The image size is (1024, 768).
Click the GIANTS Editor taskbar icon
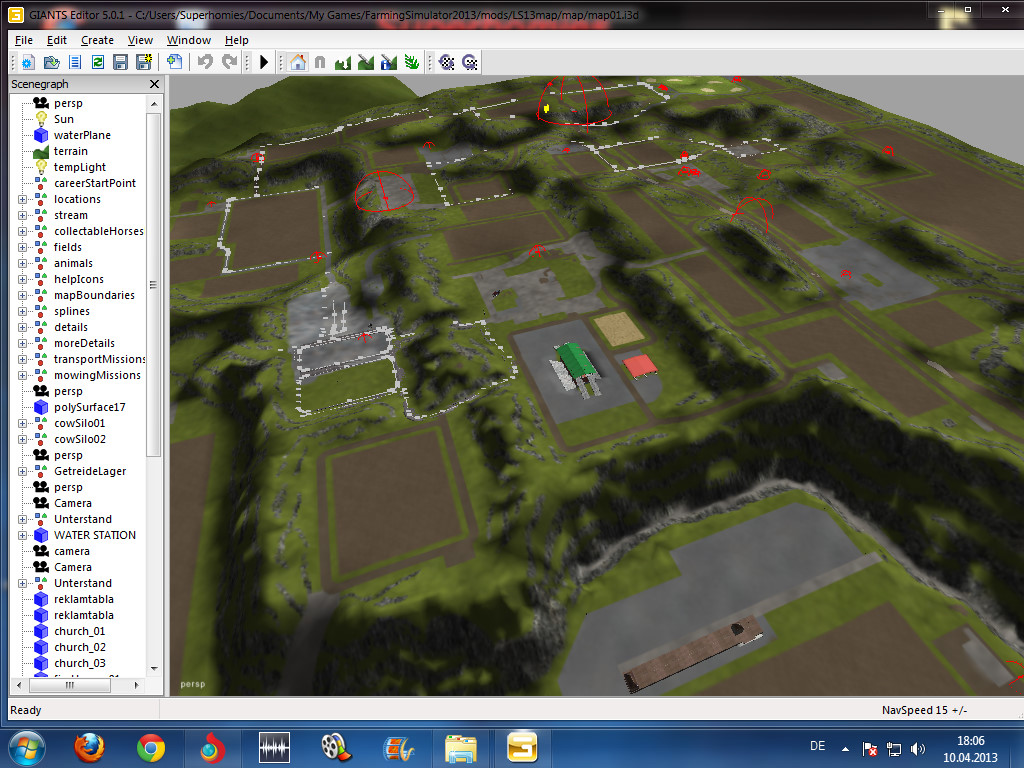pos(522,748)
